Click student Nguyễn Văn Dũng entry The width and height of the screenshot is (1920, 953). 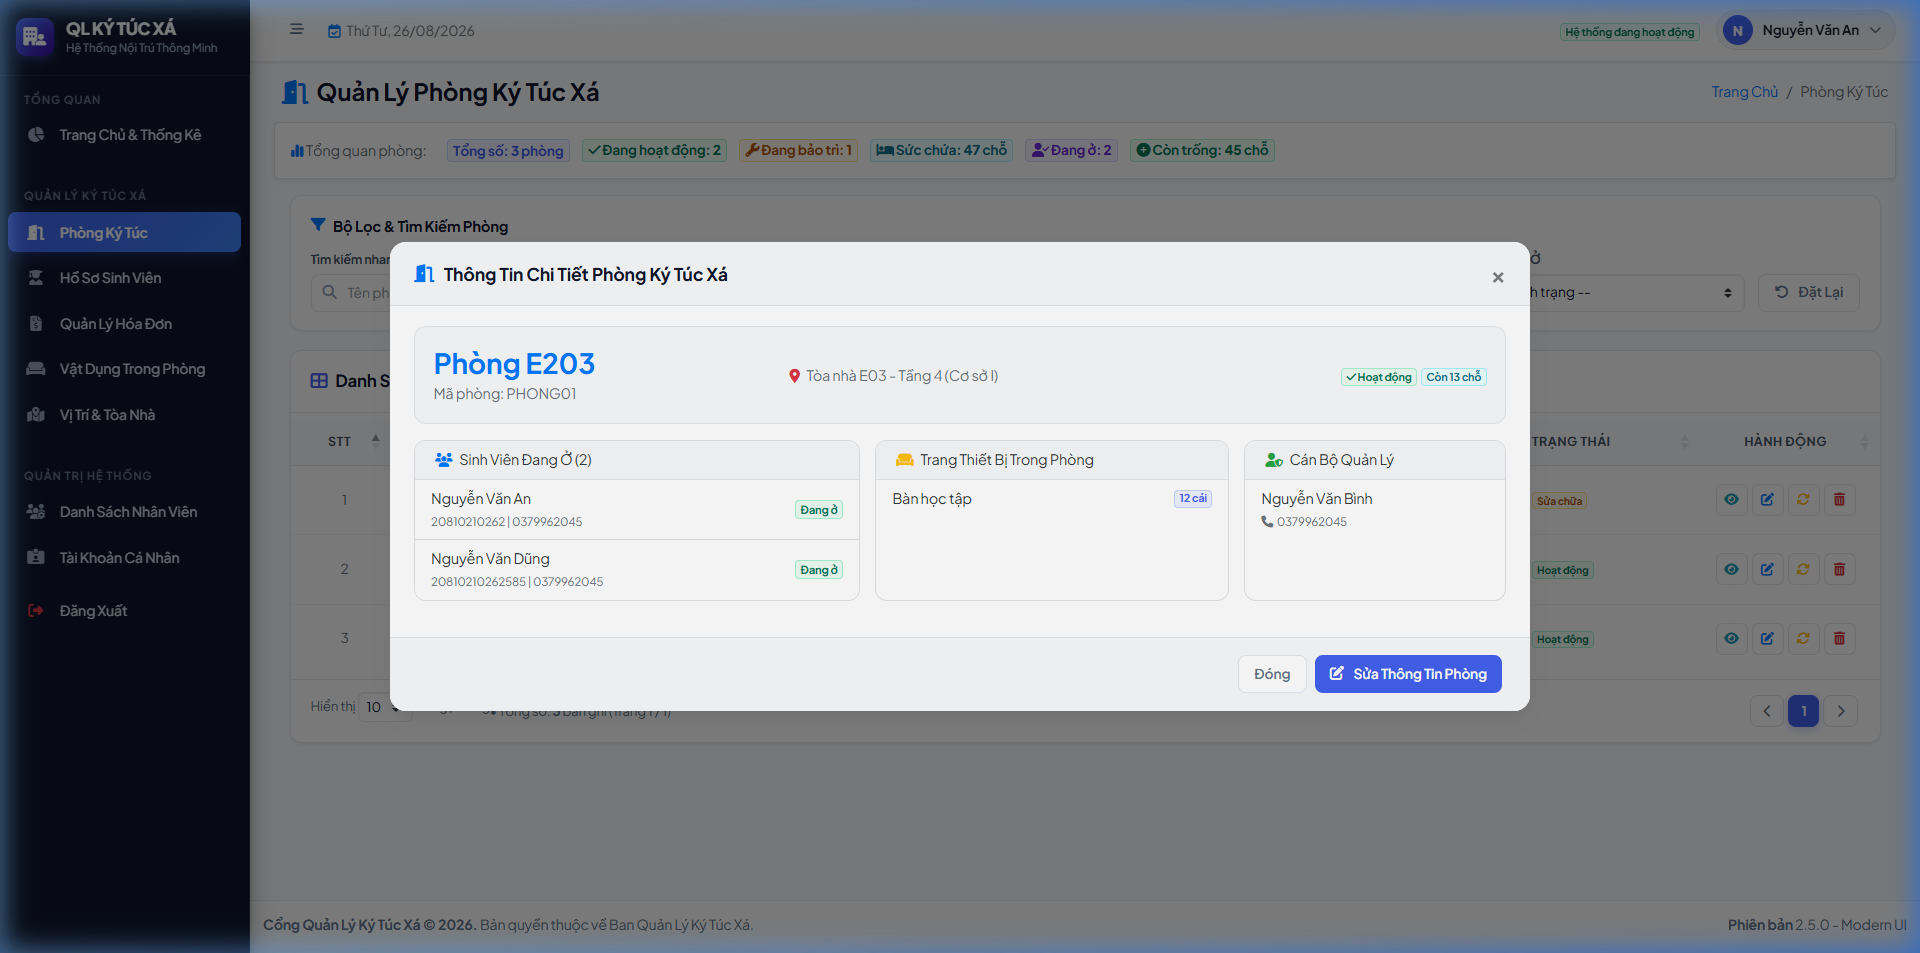(x=637, y=570)
